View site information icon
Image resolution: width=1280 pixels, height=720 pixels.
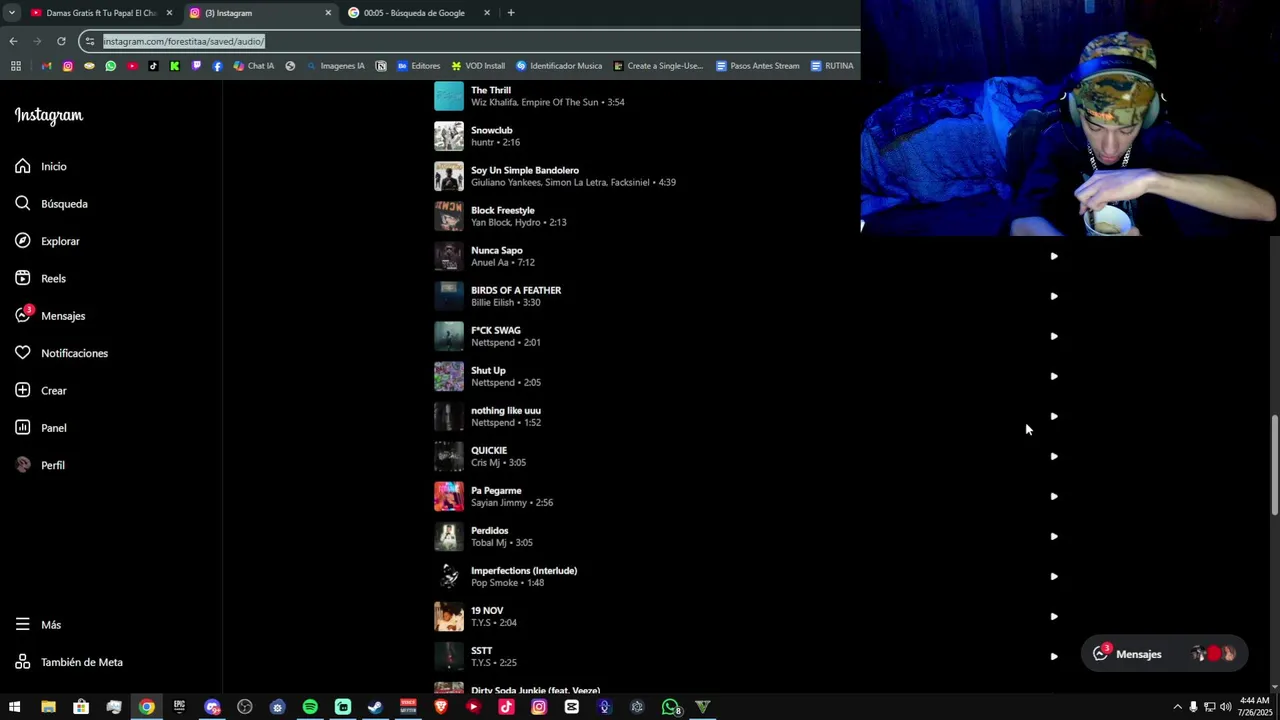click(x=90, y=41)
